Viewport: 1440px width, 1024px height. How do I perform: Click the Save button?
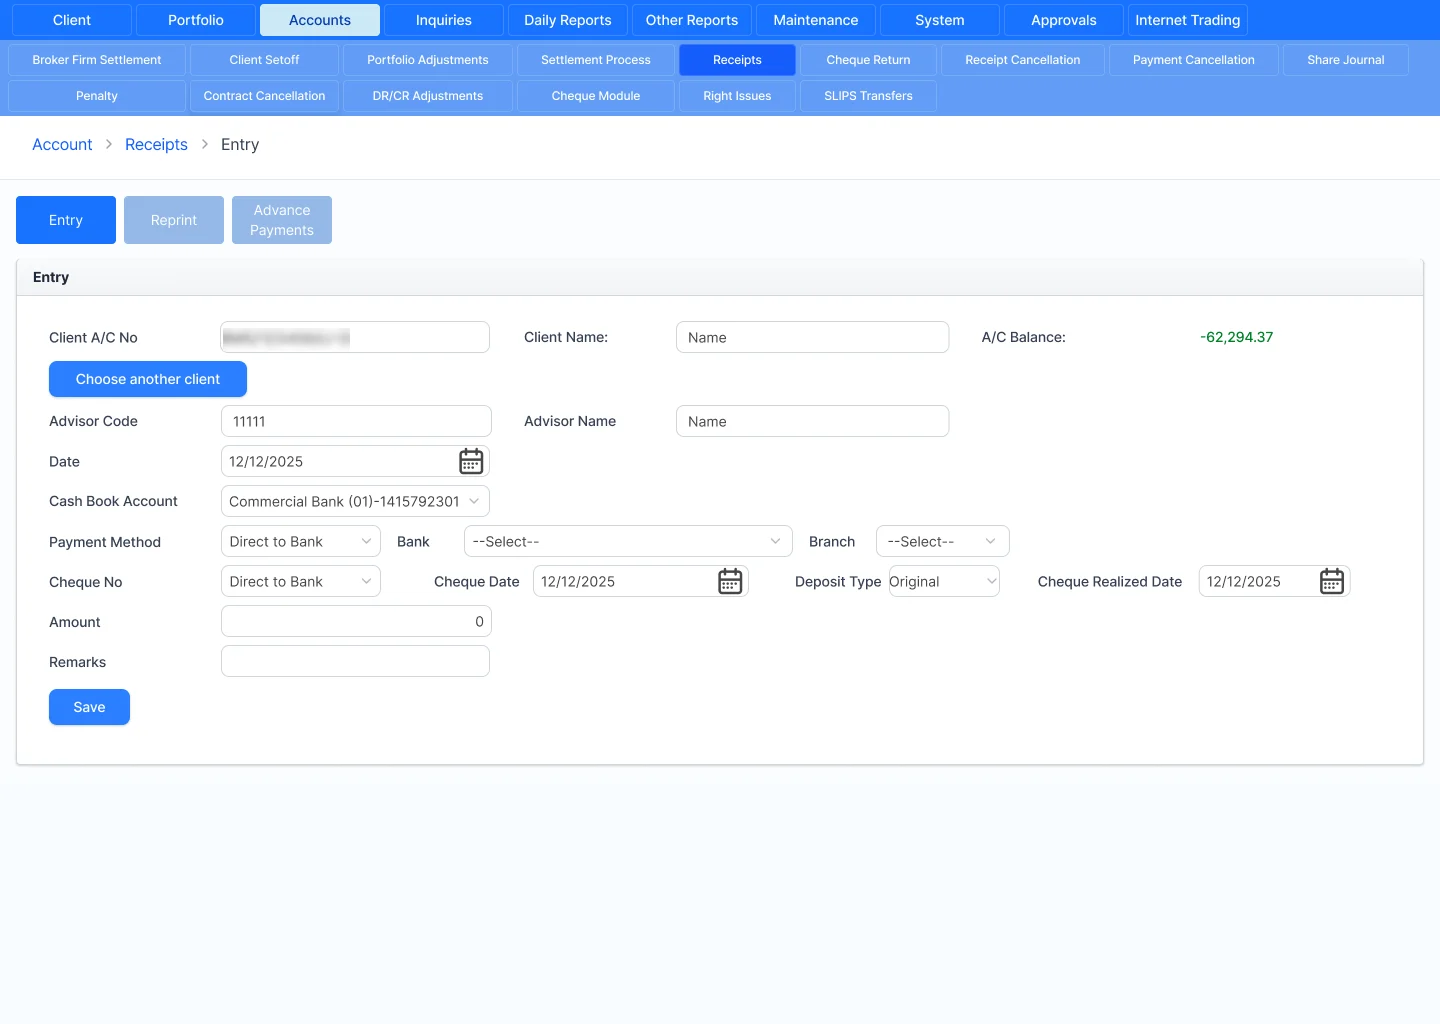pos(89,707)
